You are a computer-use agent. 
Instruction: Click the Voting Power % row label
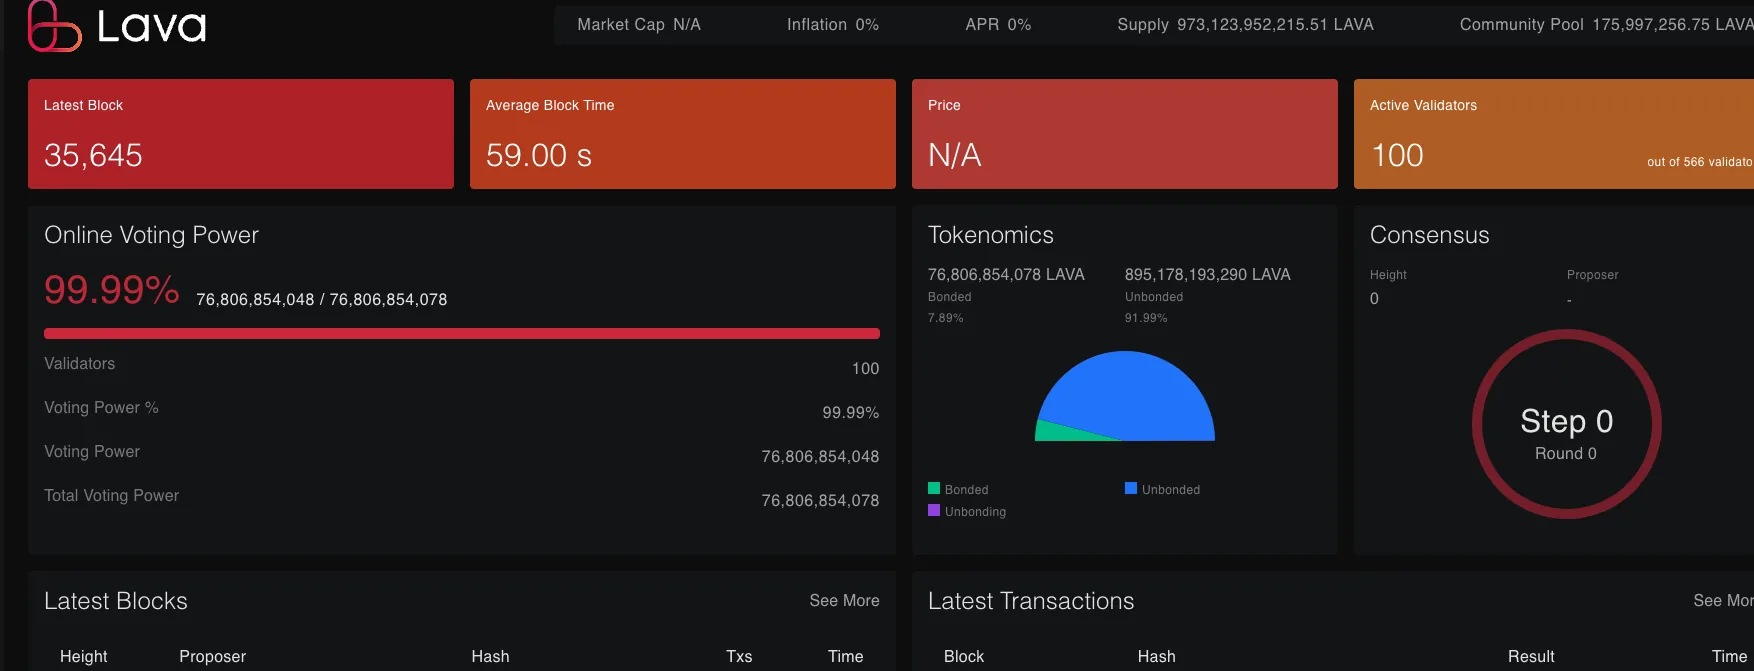coord(101,407)
